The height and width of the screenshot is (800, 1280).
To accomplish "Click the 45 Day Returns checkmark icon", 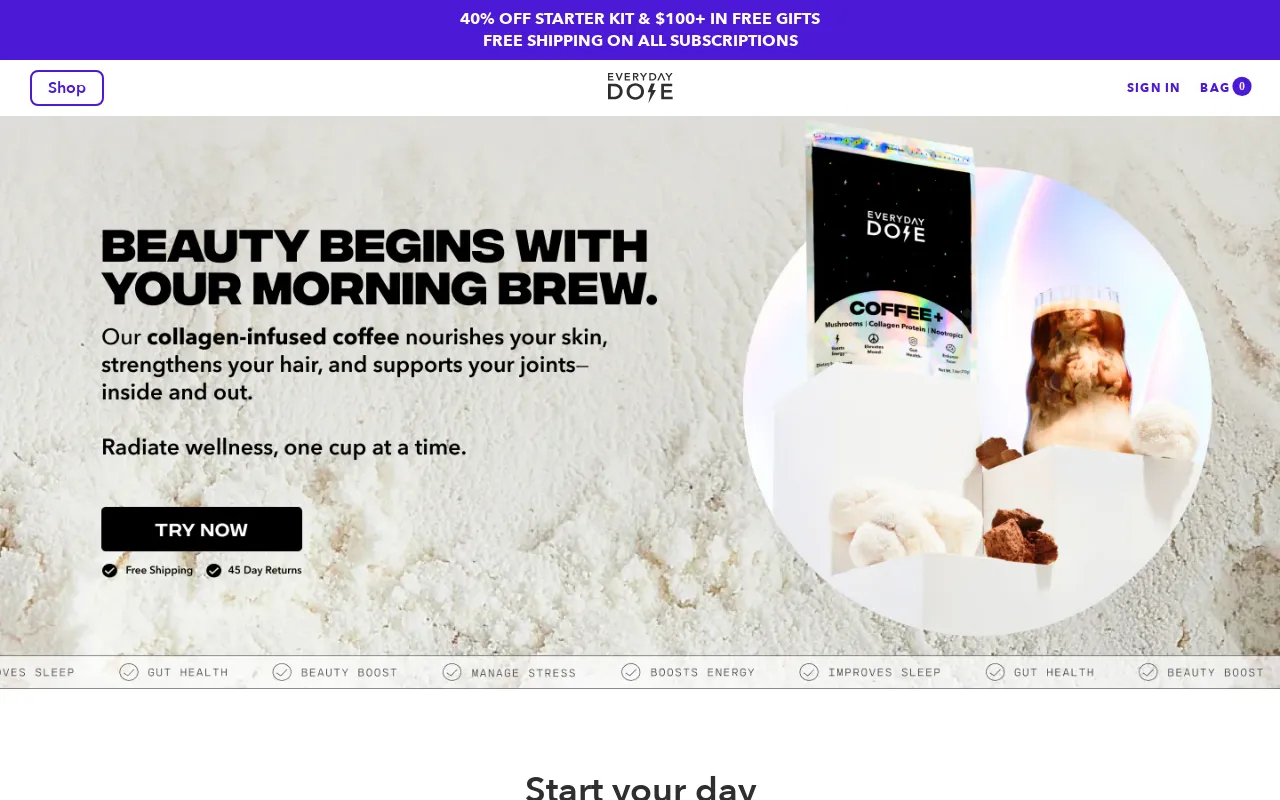I will point(214,570).
